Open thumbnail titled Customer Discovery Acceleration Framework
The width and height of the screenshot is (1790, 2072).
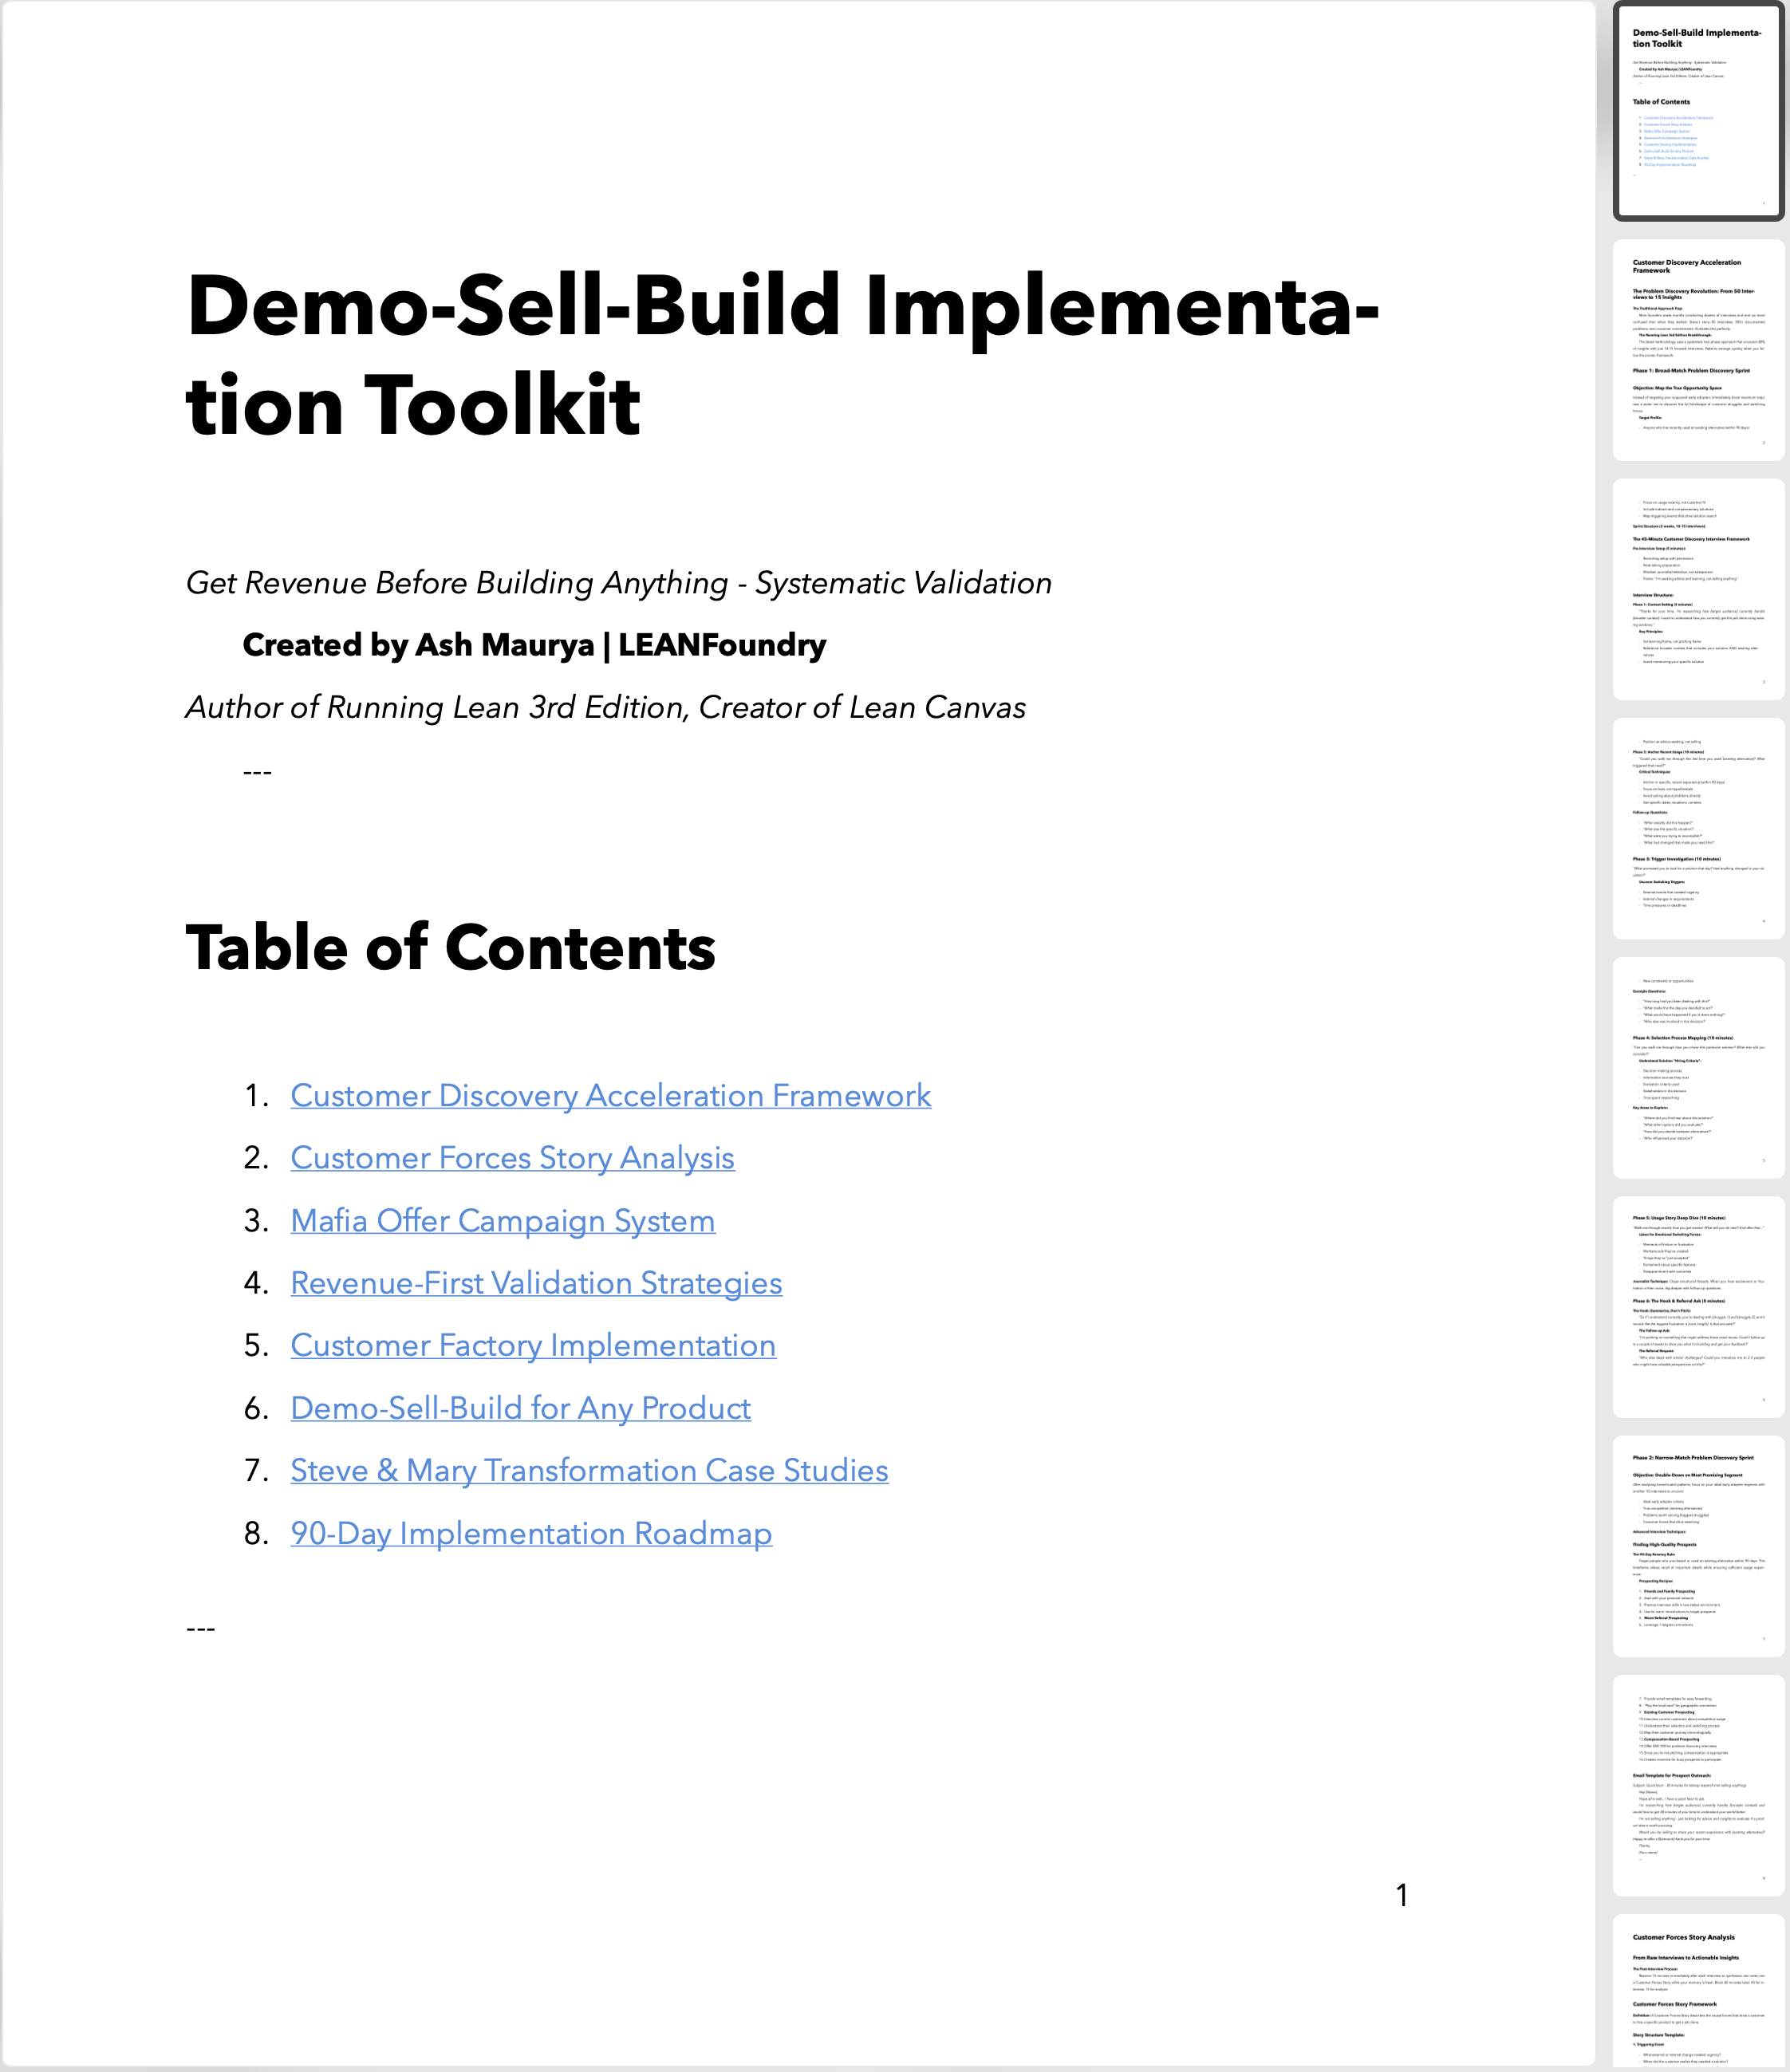tap(1699, 350)
